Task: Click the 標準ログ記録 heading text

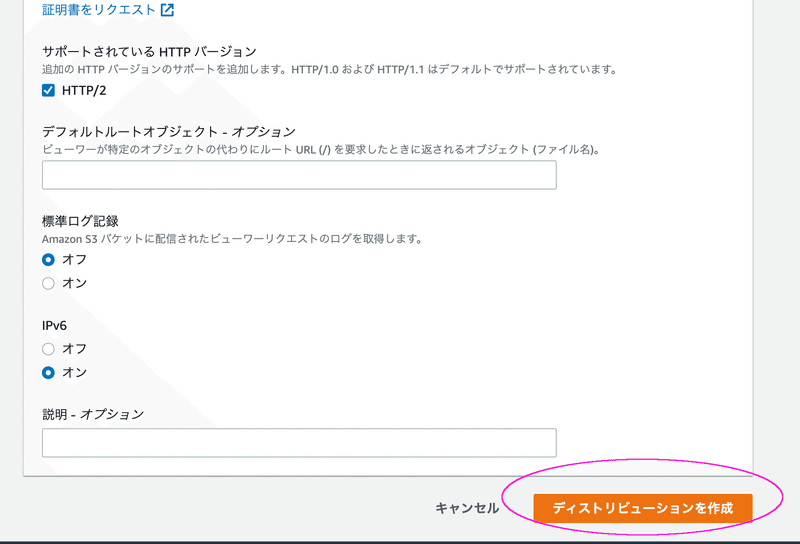Action: 80,221
